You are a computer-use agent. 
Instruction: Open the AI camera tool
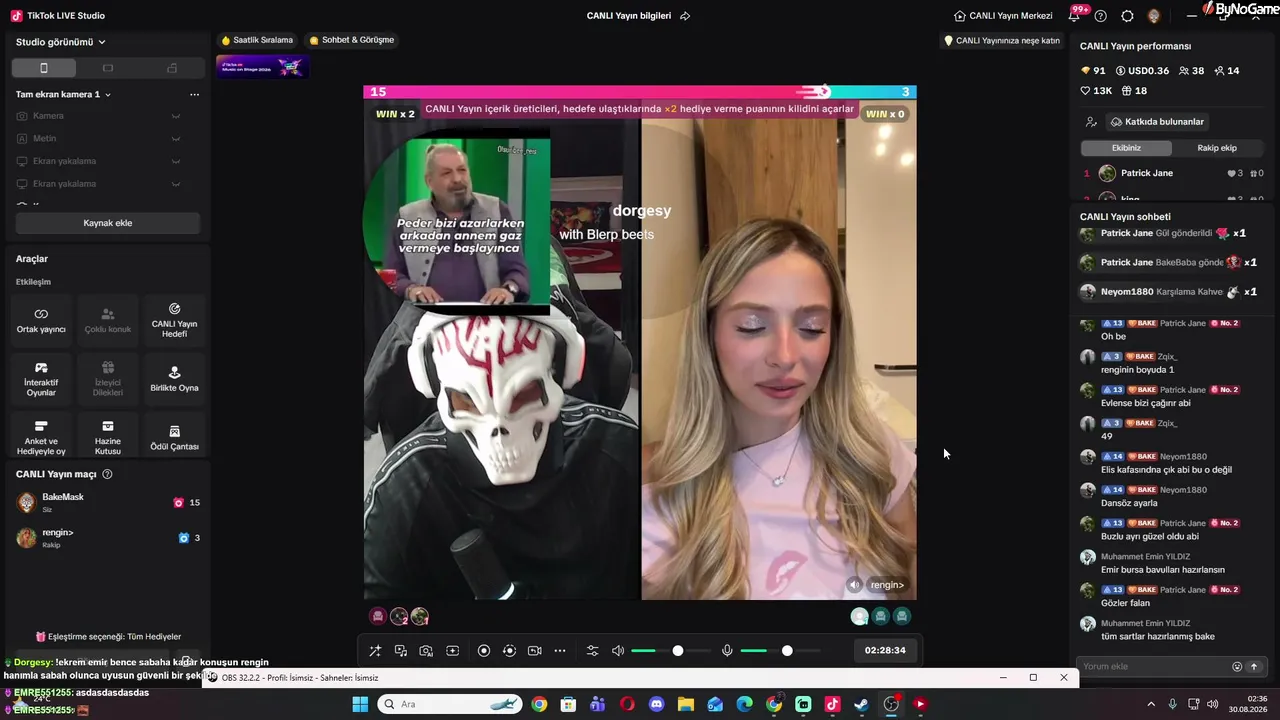point(426,651)
